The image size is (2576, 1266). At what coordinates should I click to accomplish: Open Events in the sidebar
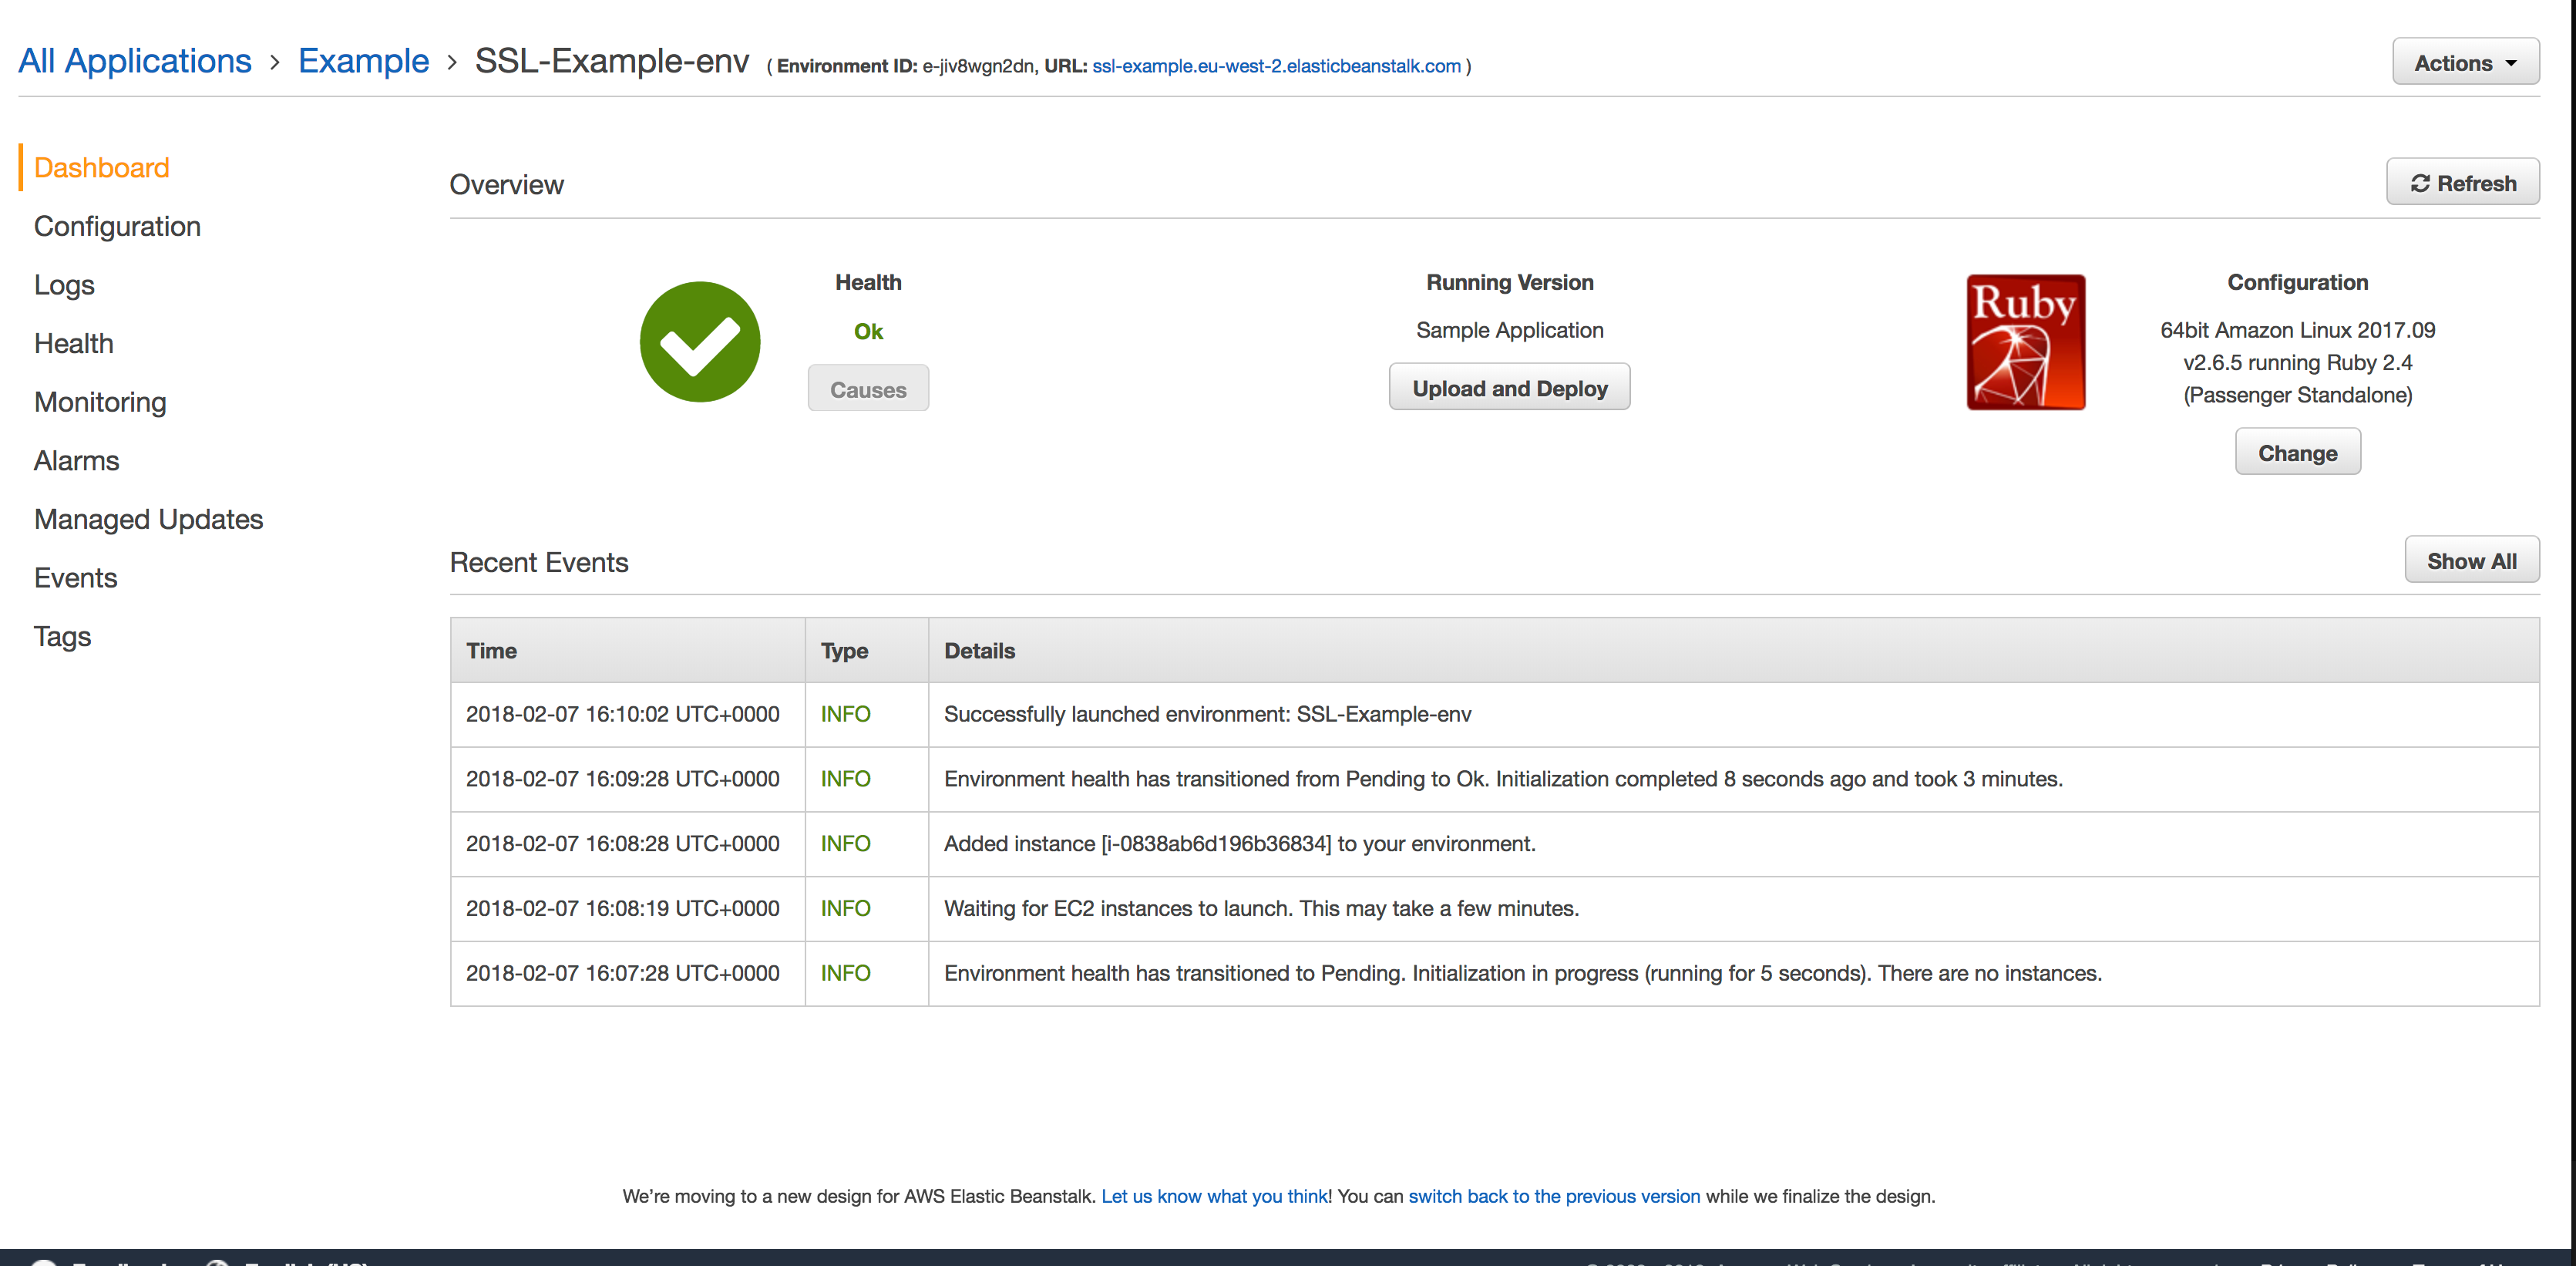[x=75, y=578]
